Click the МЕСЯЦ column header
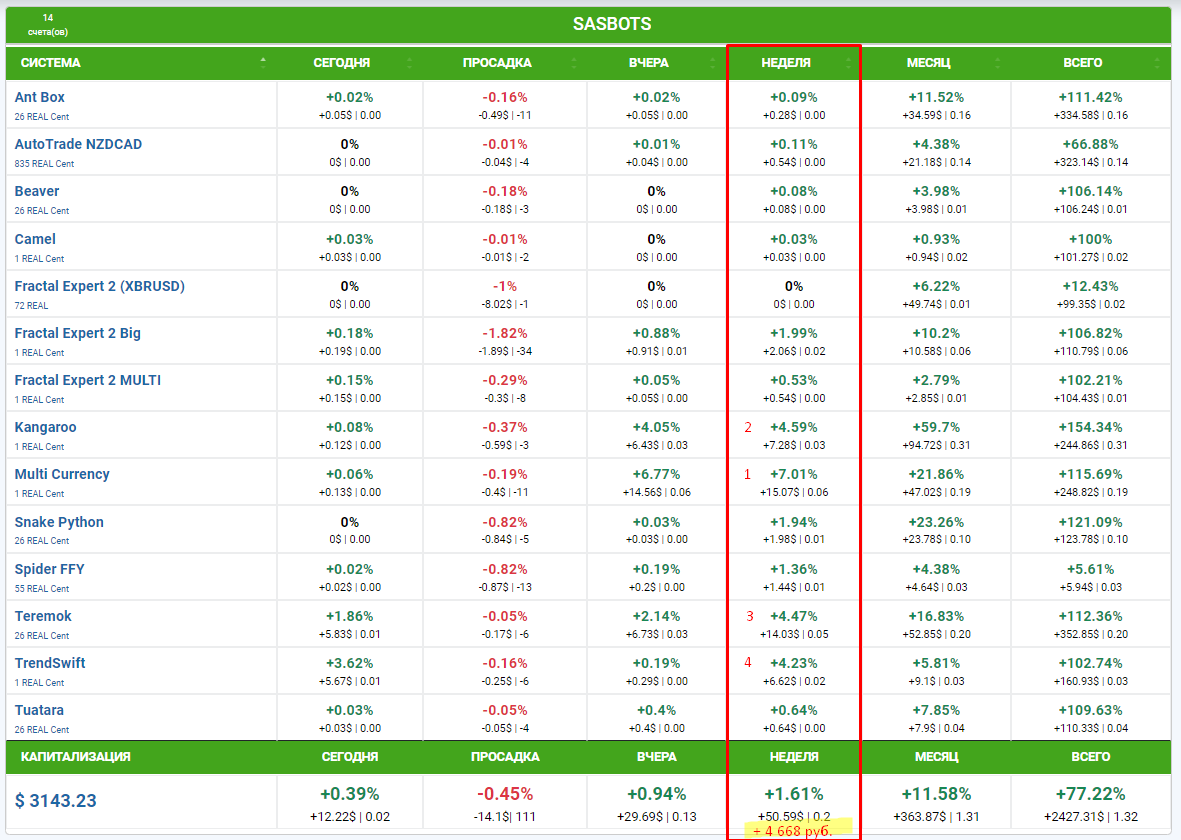 click(928, 63)
